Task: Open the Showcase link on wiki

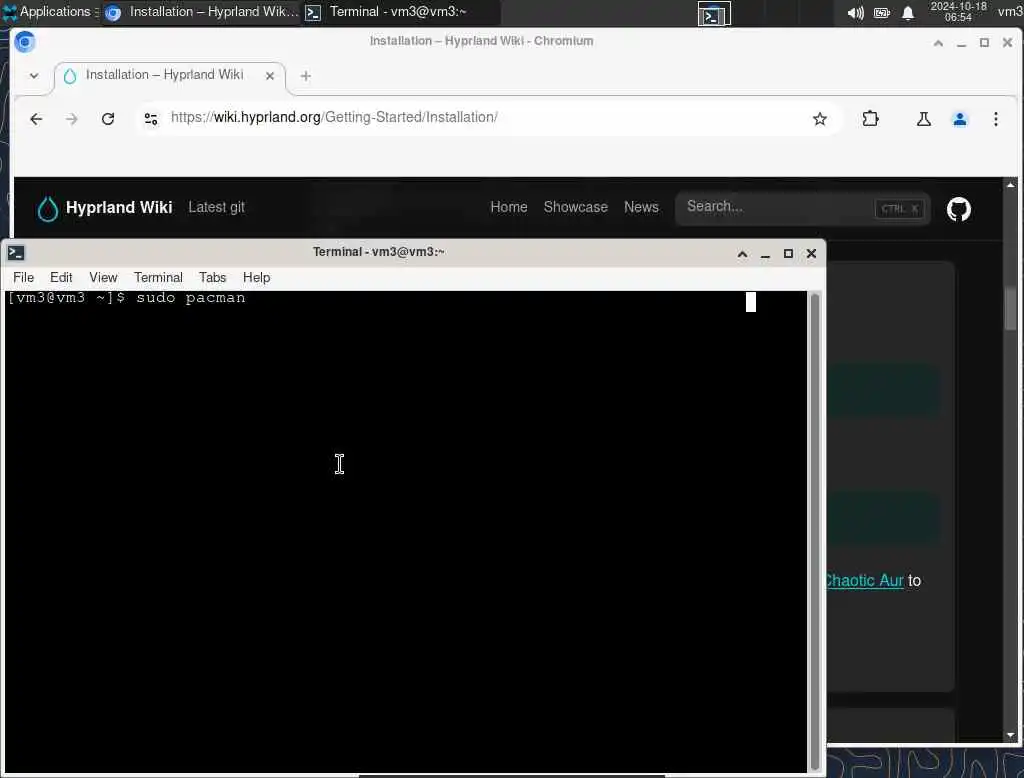Action: pyautogui.click(x=575, y=207)
